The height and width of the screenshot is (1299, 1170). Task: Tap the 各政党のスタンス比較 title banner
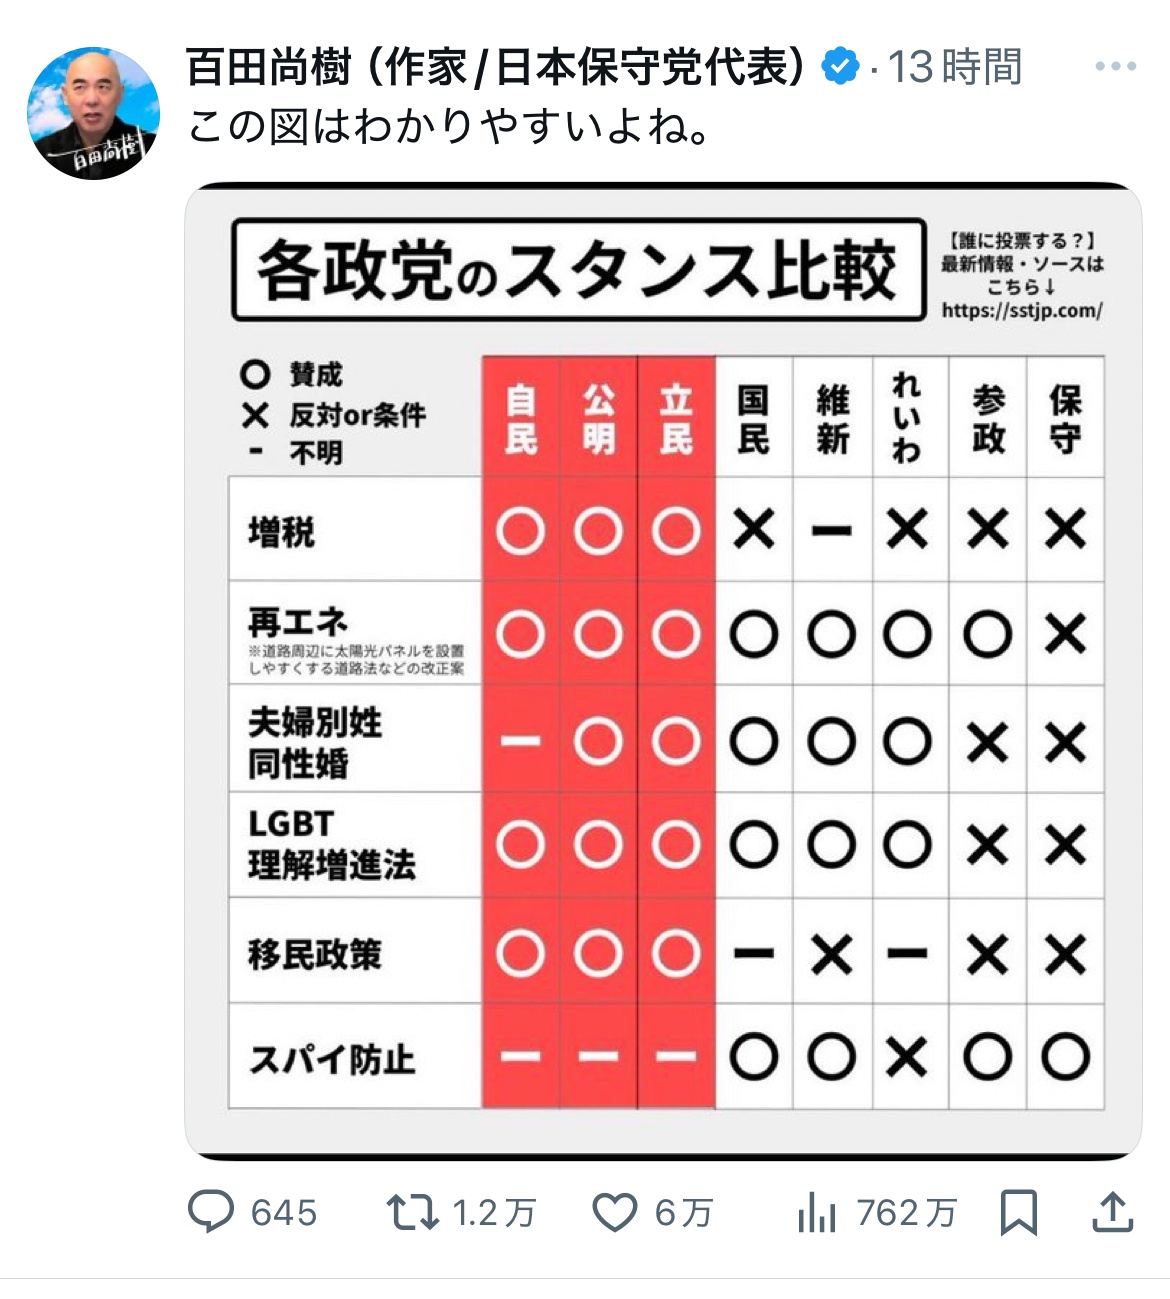pyautogui.click(x=578, y=270)
